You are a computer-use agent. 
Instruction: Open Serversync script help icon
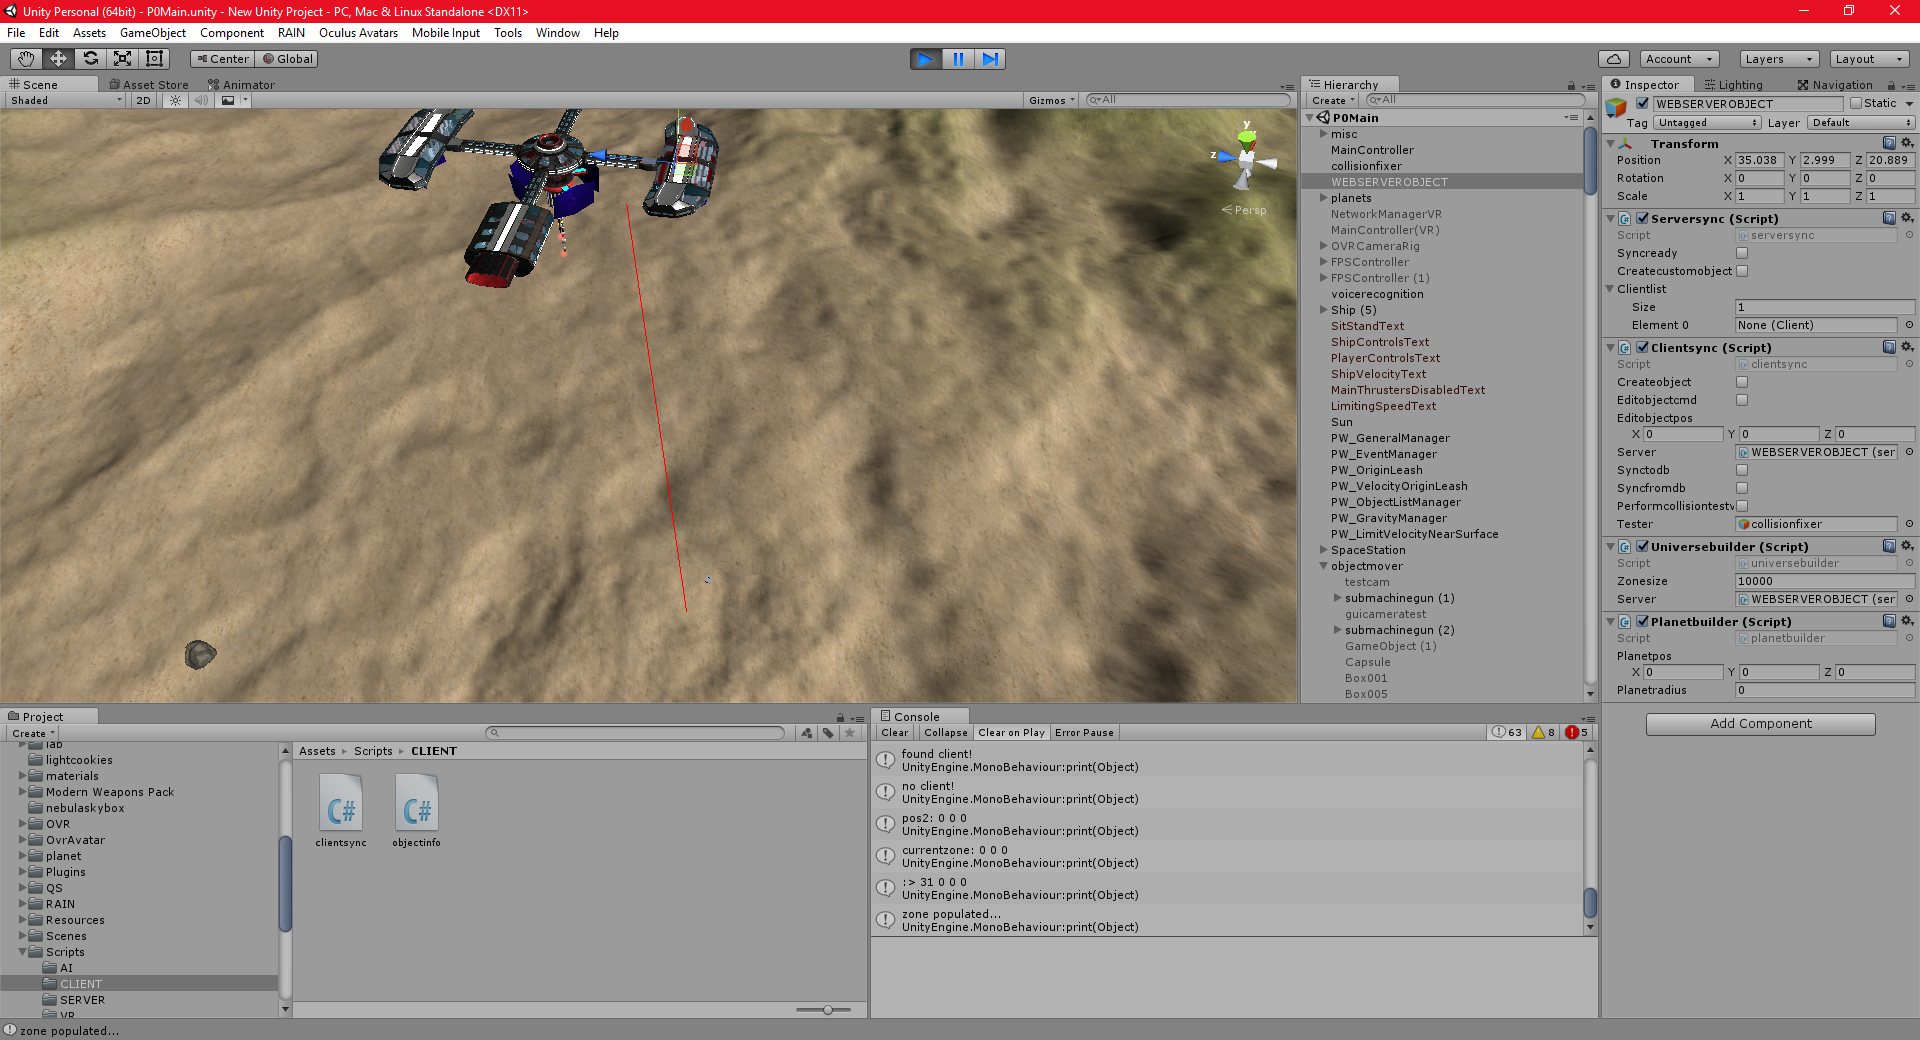pos(1889,218)
